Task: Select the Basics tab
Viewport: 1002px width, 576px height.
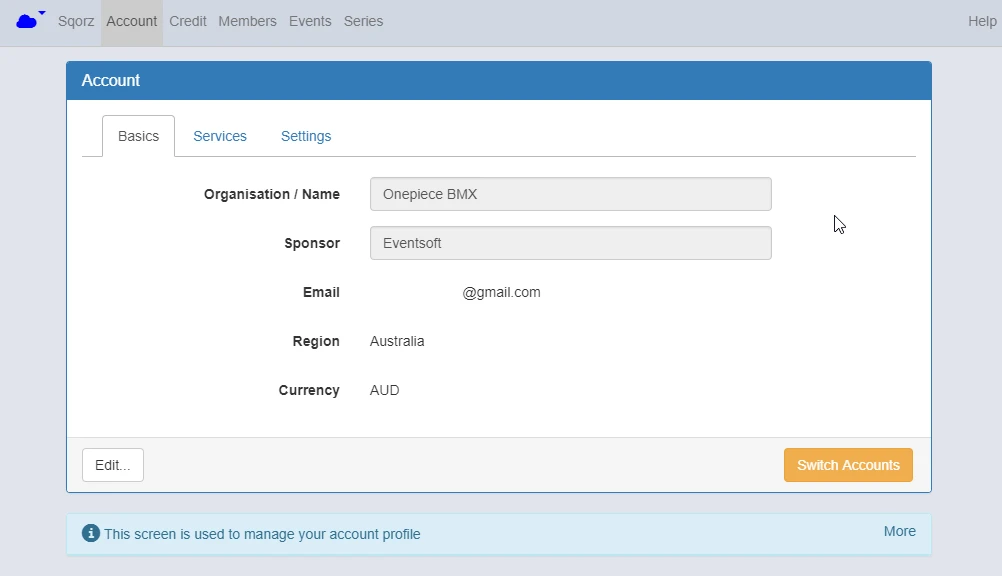Action: coord(138,136)
